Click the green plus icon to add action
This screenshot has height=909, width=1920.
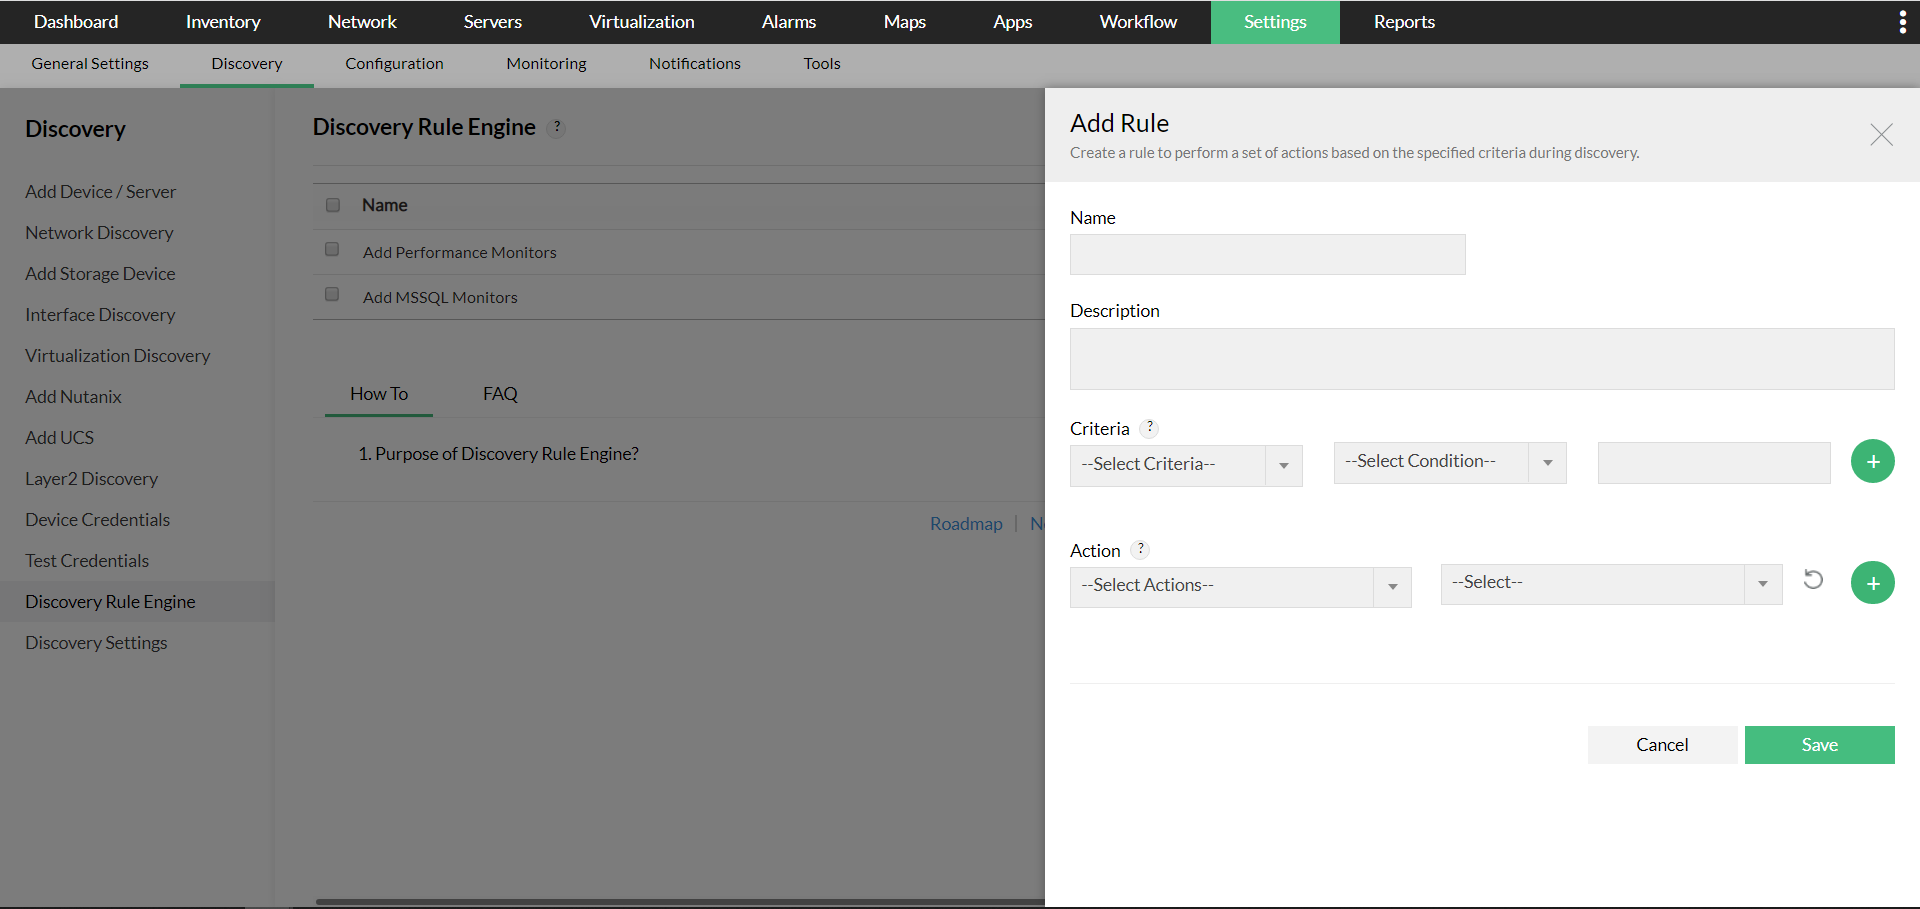pos(1872,583)
